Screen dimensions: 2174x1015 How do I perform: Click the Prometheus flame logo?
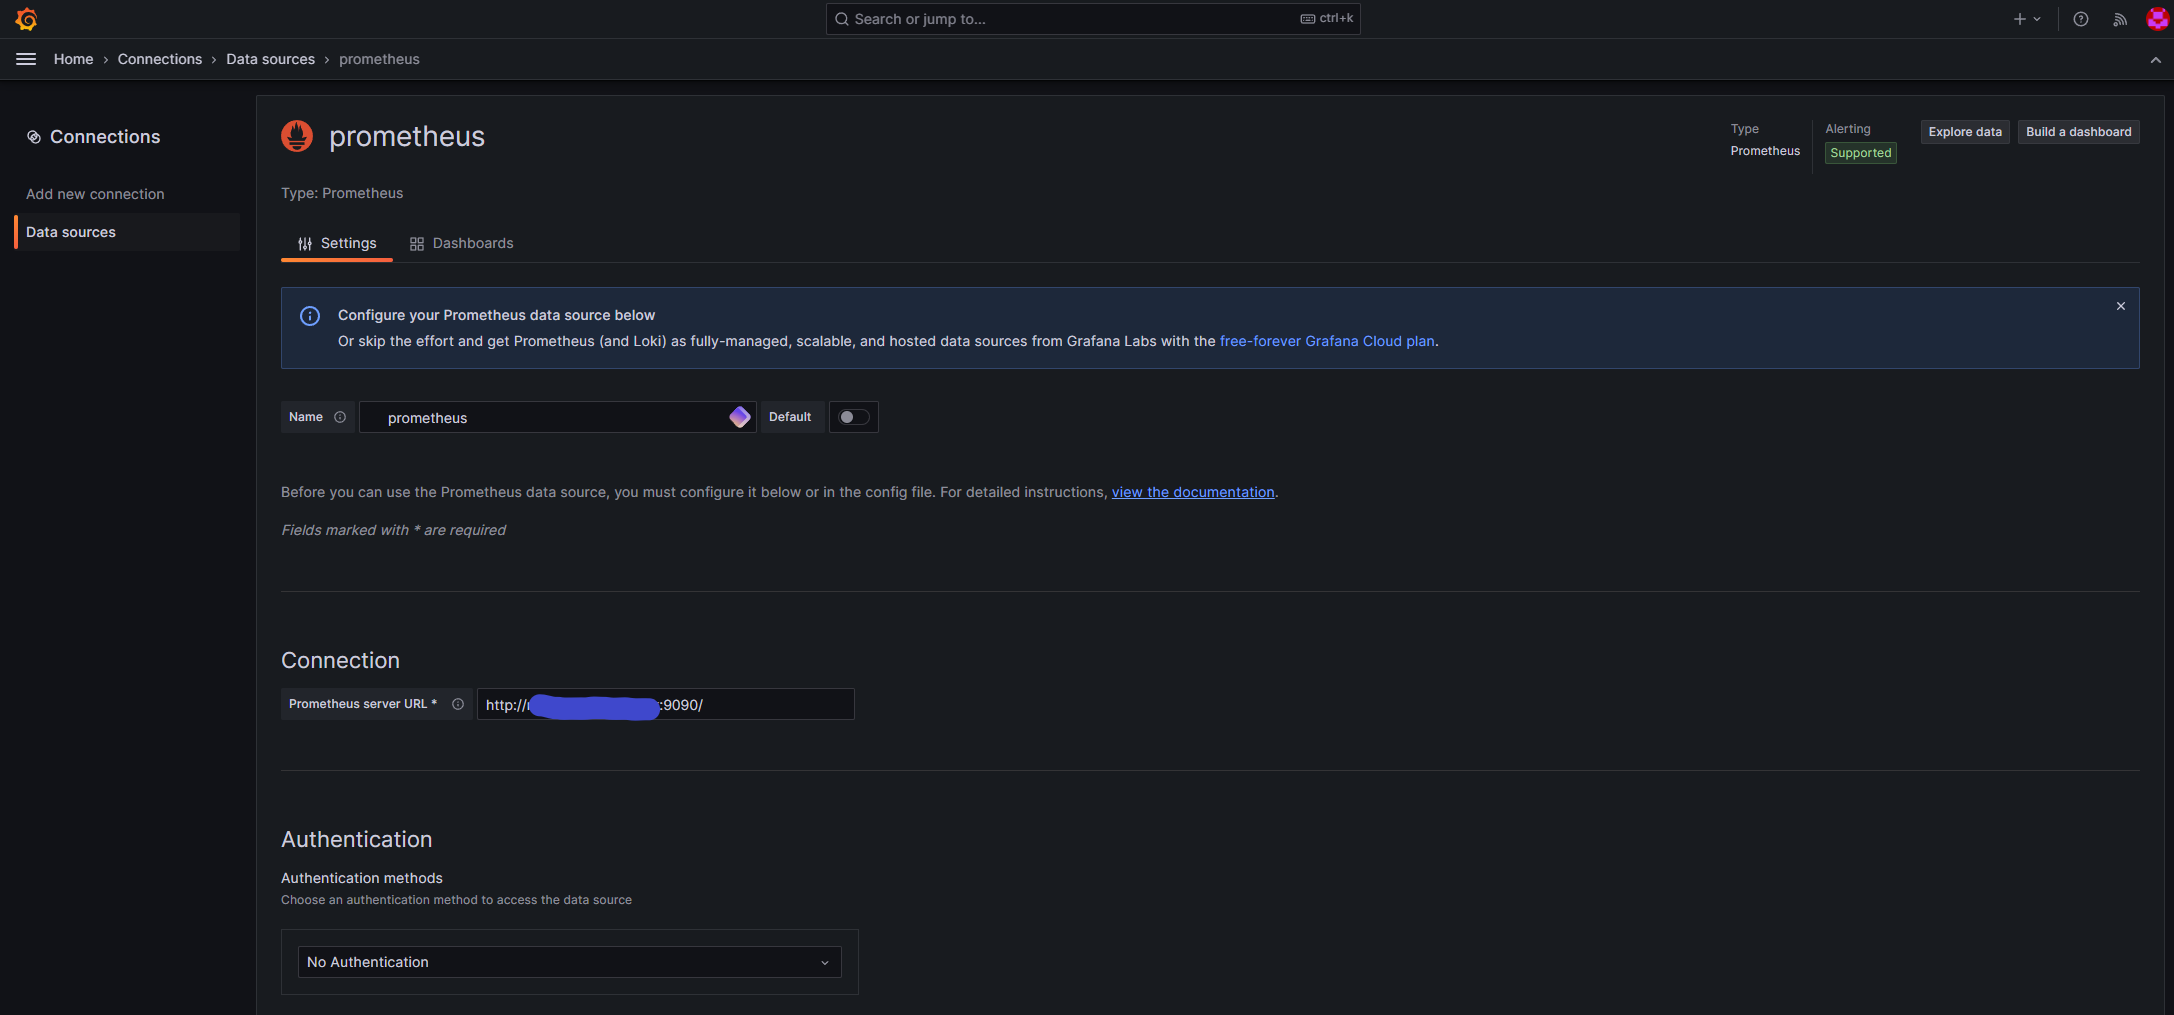pos(297,136)
